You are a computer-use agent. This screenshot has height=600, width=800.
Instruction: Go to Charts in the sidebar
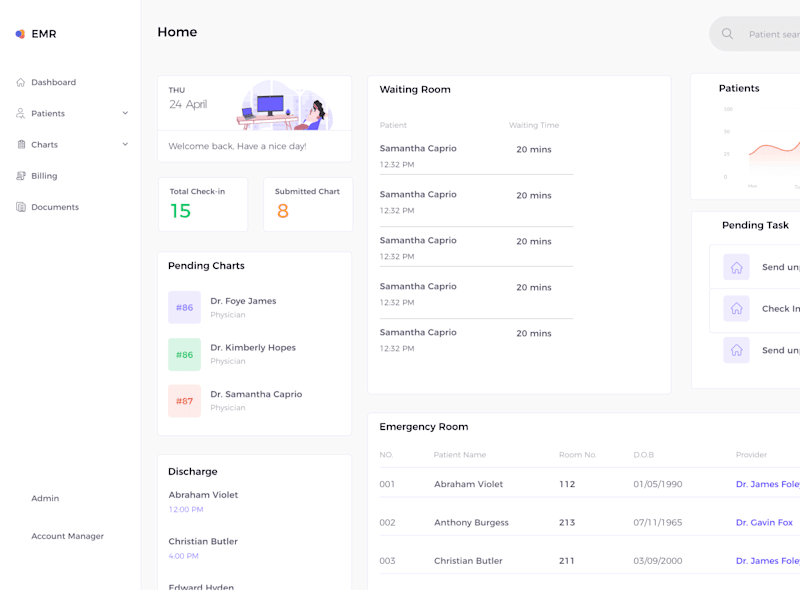[x=44, y=144]
